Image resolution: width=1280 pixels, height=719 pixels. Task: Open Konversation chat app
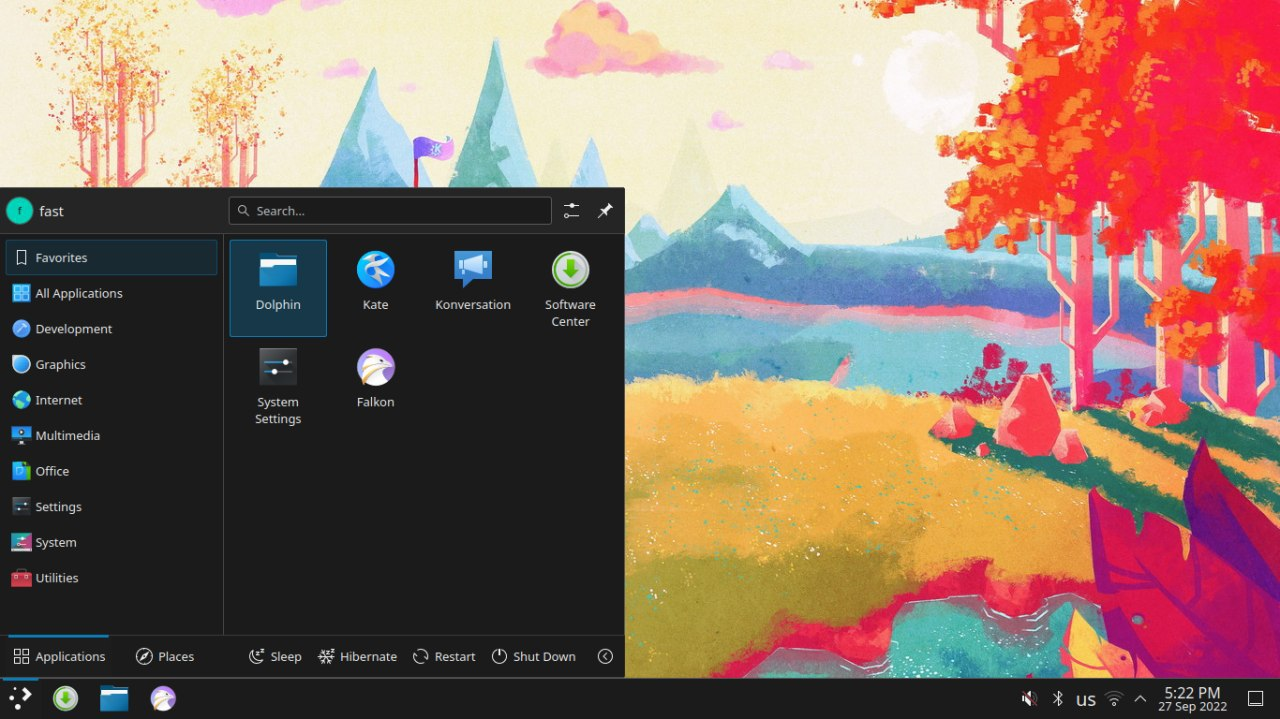pyautogui.click(x=473, y=284)
